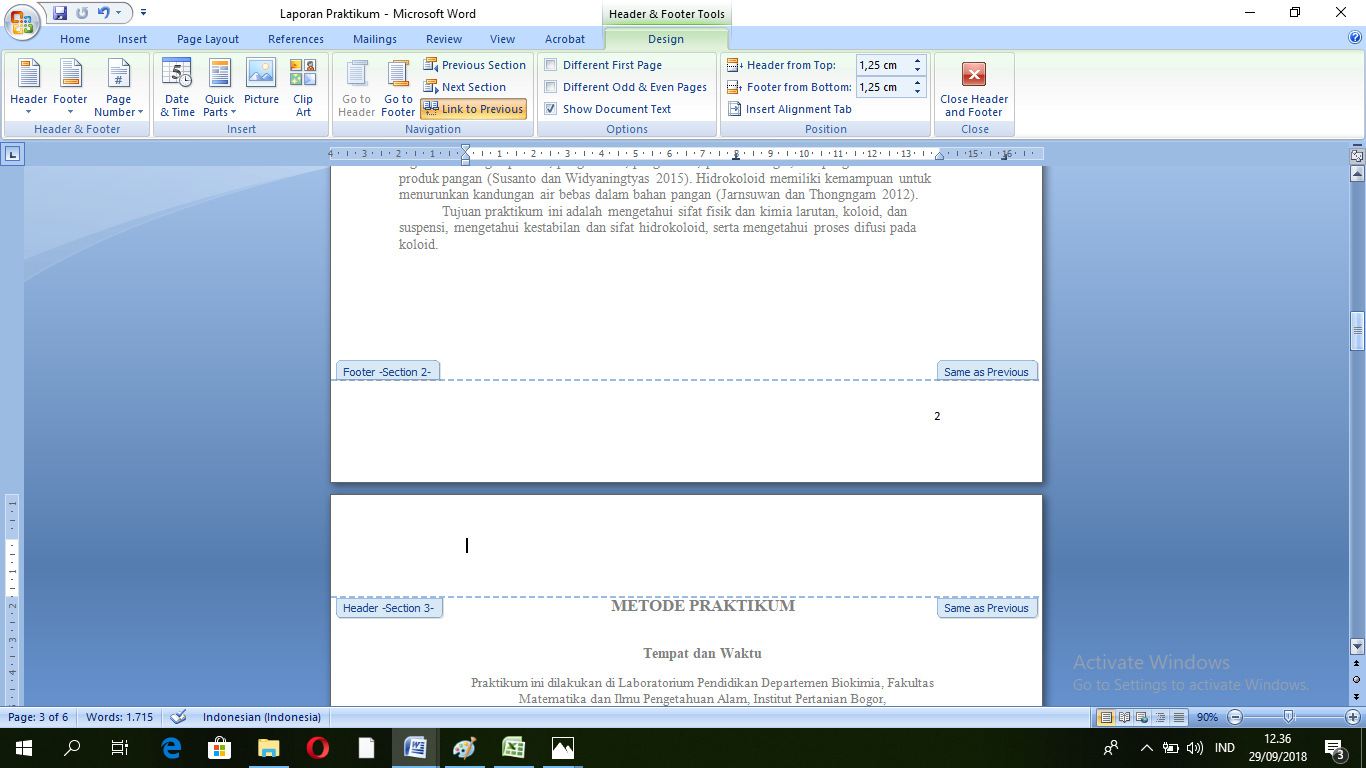The width and height of the screenshot is (1366, 768).
Task: Open the References ribbon tab
Action: point(296,39)
